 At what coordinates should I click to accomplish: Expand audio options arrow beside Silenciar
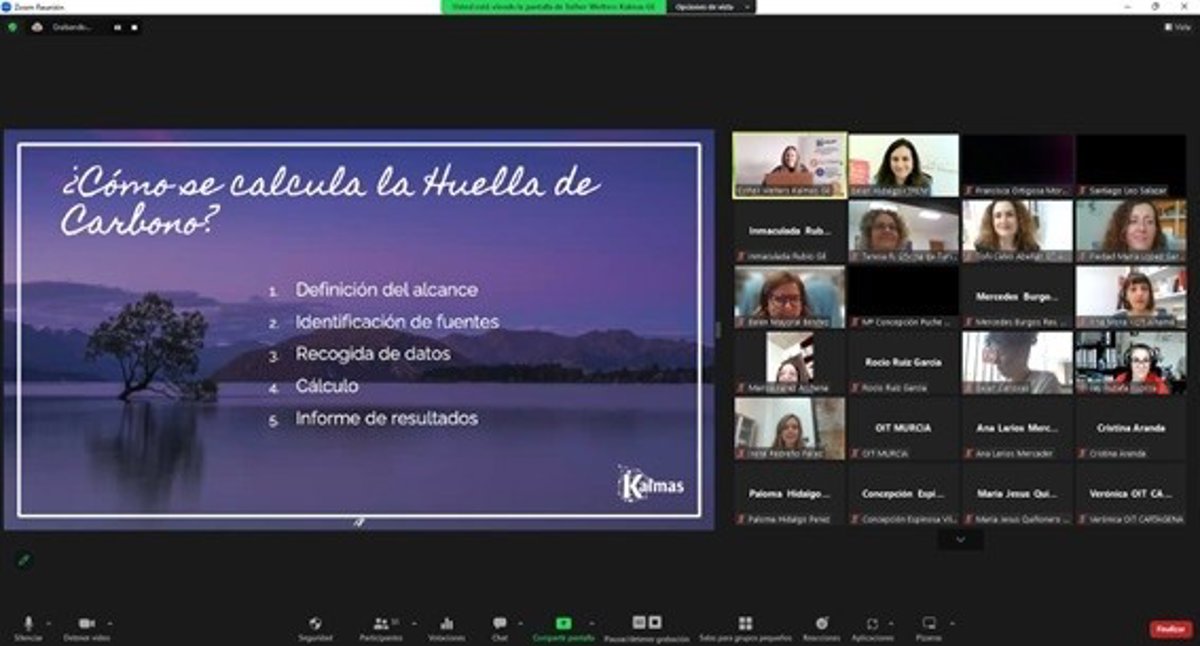pyautogui.click(x=49, y=622)
